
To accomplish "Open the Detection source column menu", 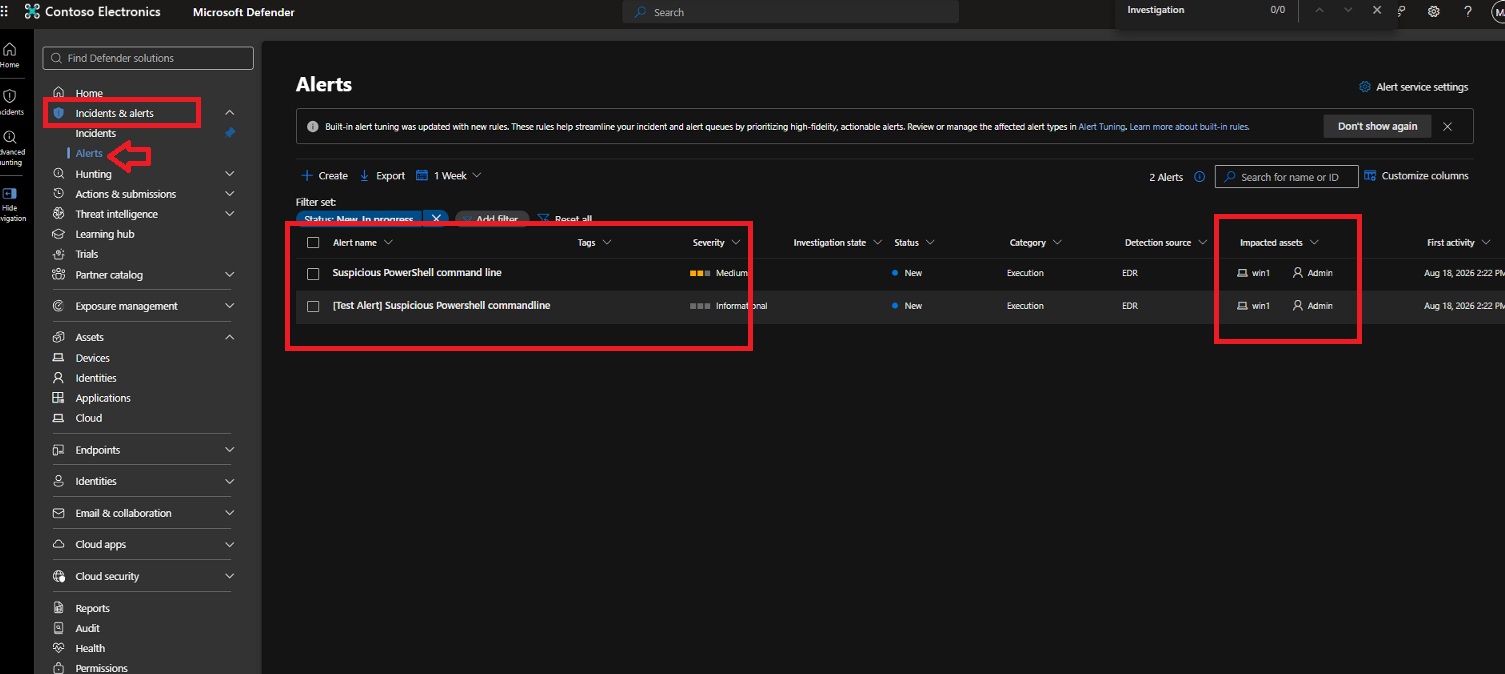I will pos(1203,243).
